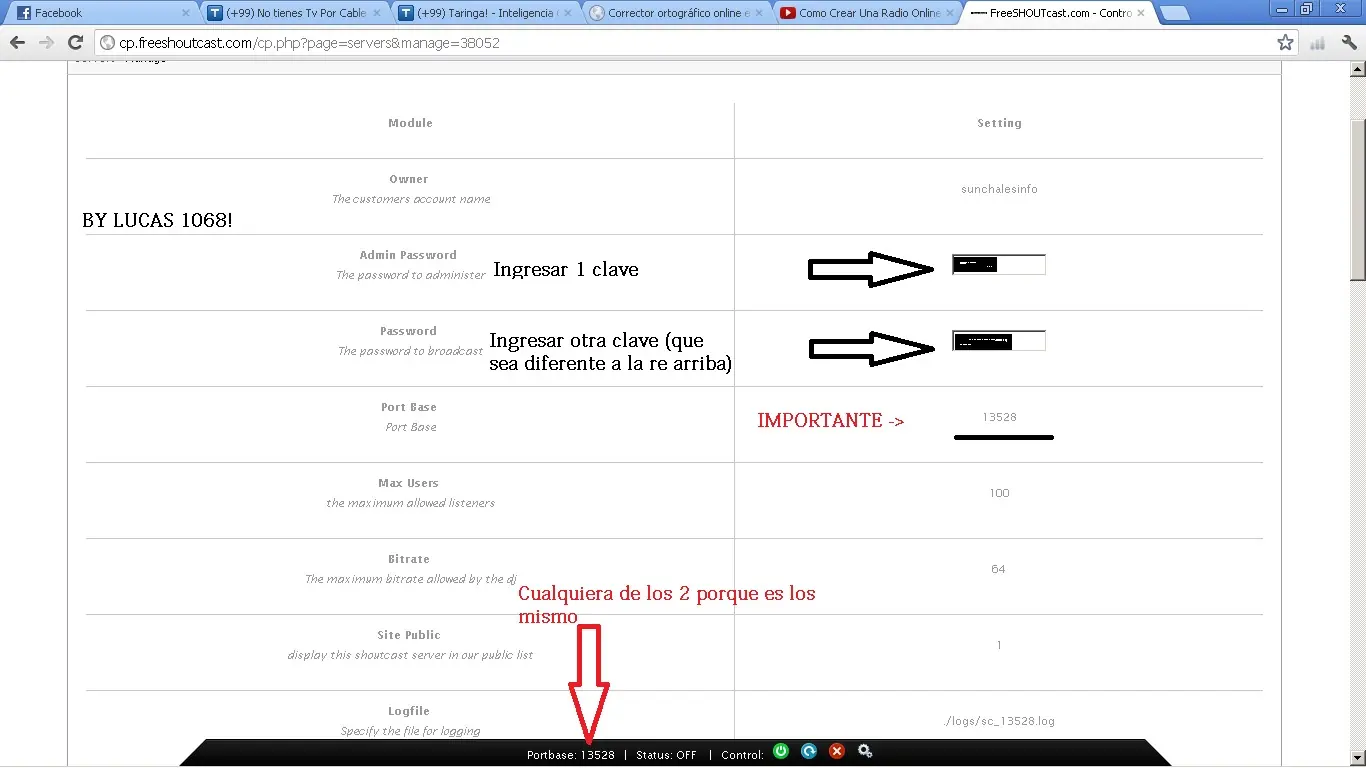
Task: Click the Owner row label
Action: pyautogui.click(x=409, y=179)
